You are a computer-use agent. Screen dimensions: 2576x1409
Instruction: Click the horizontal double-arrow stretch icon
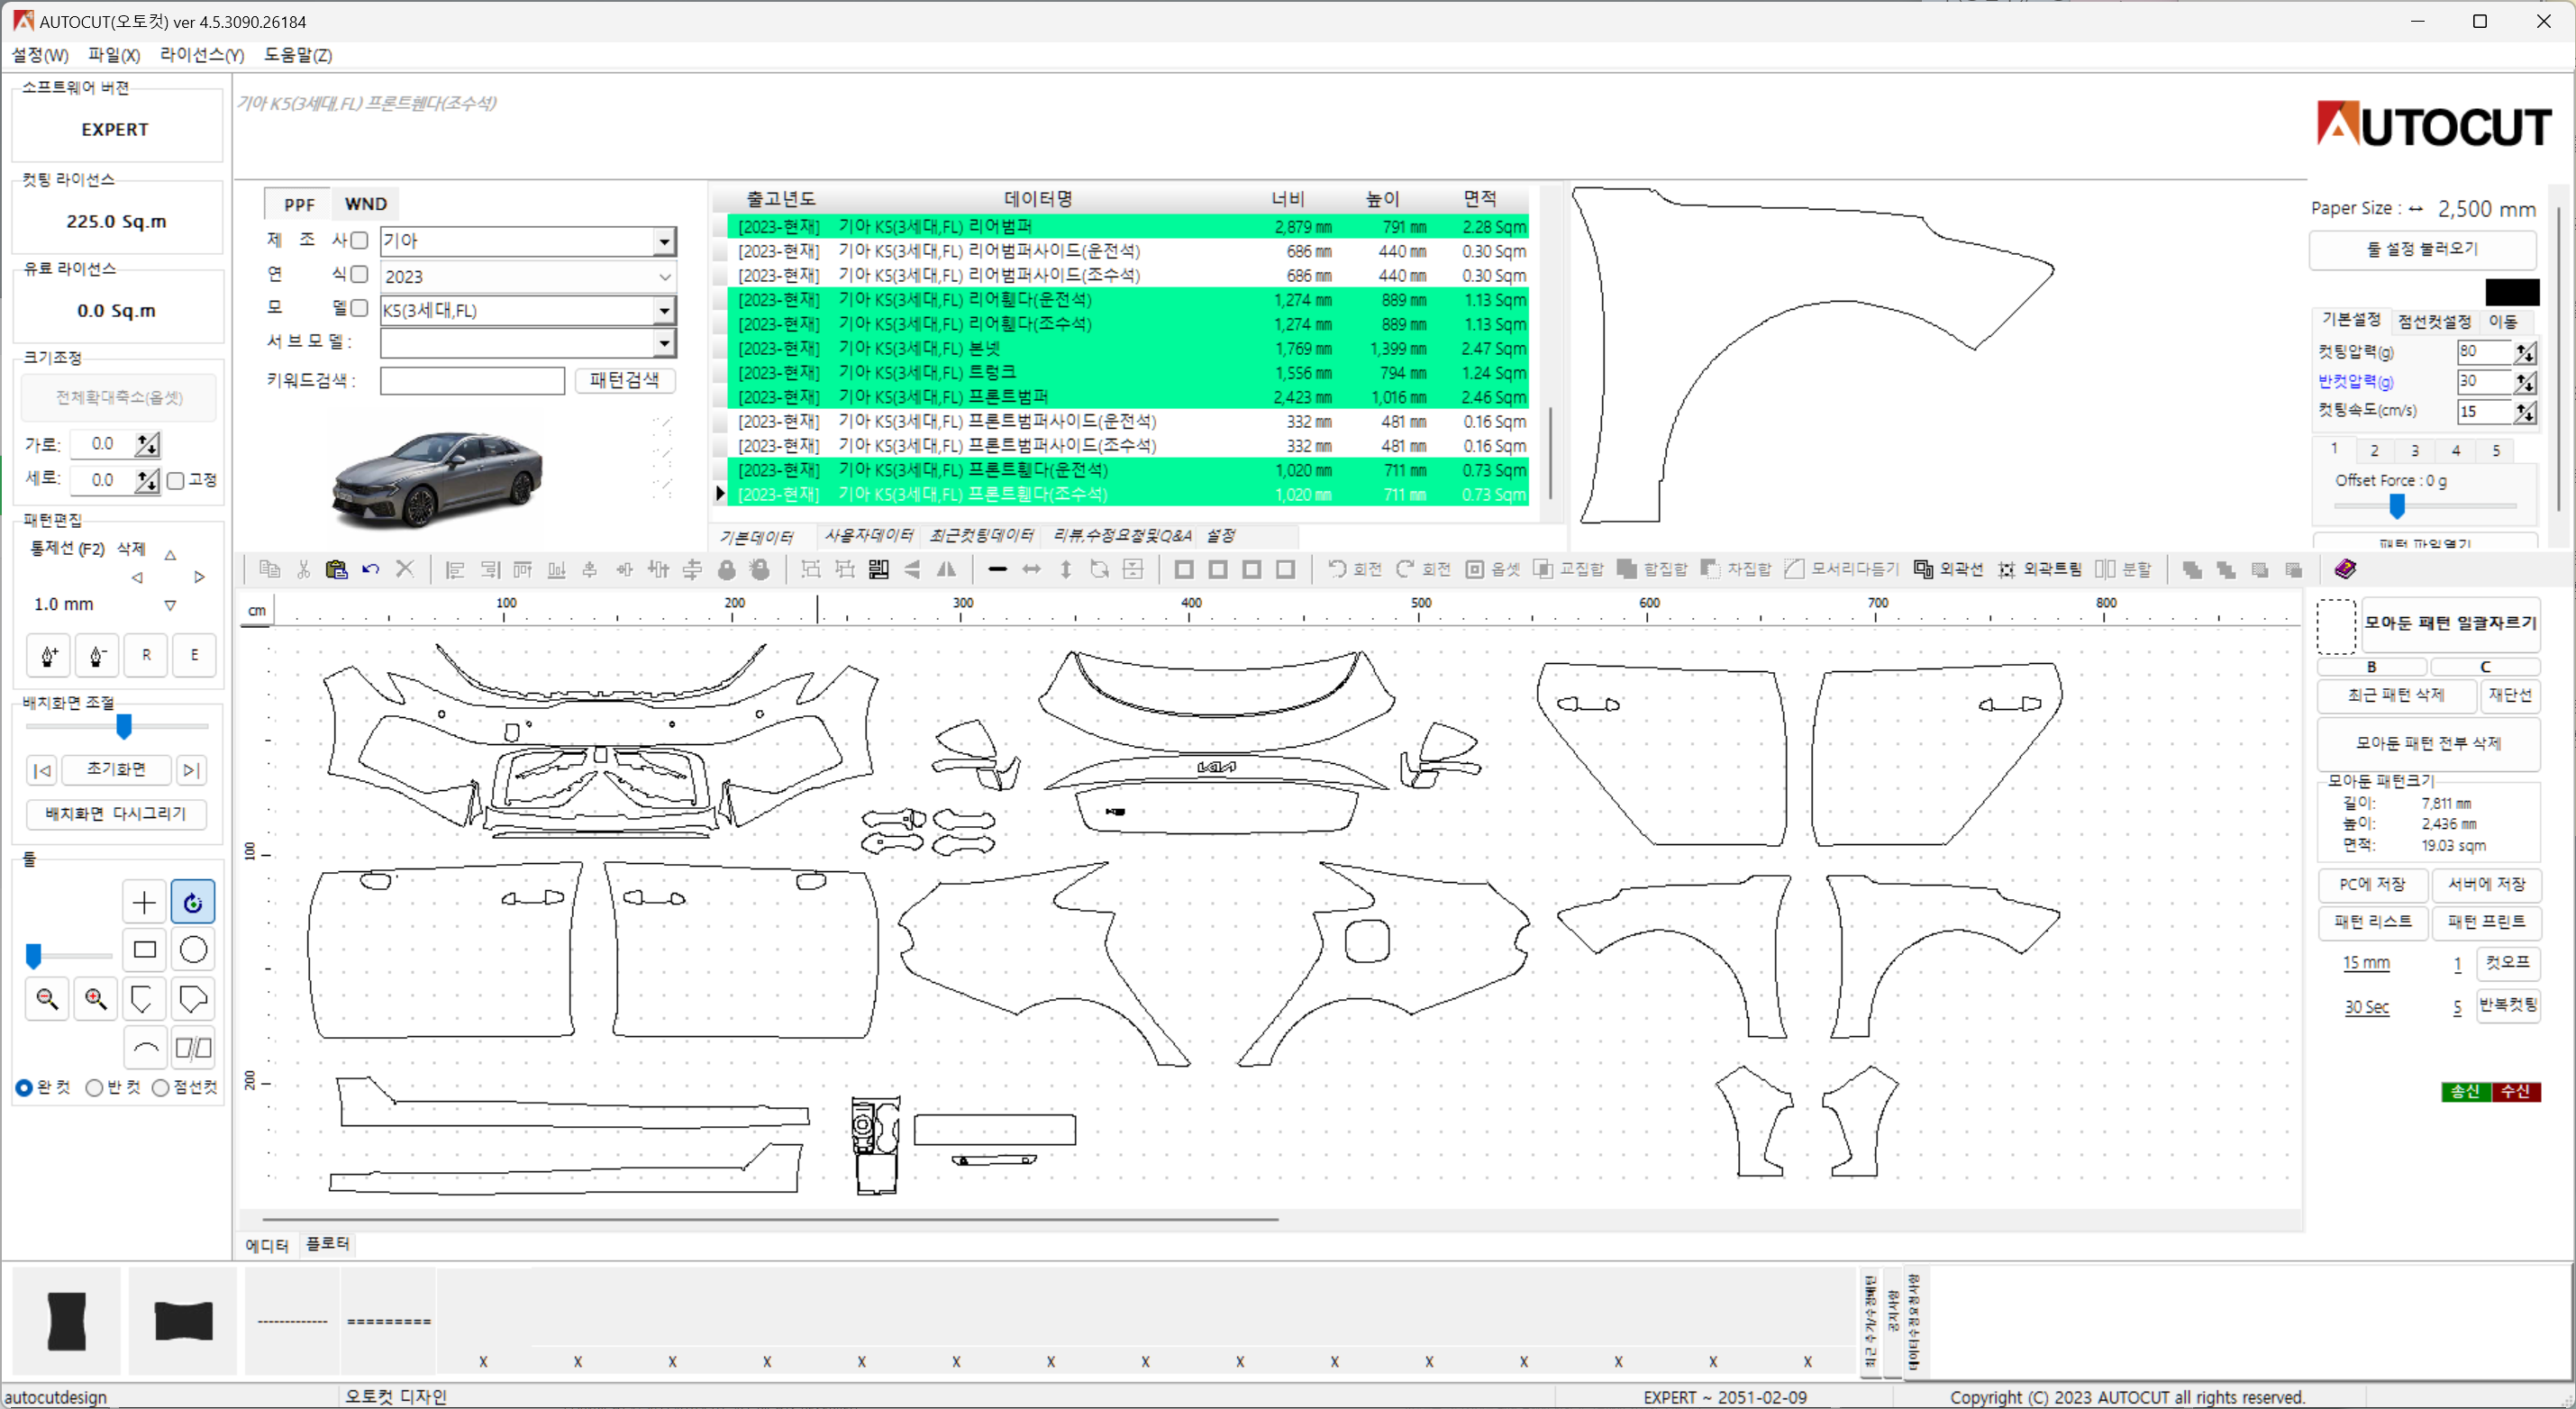click(x=1031, y=569)
